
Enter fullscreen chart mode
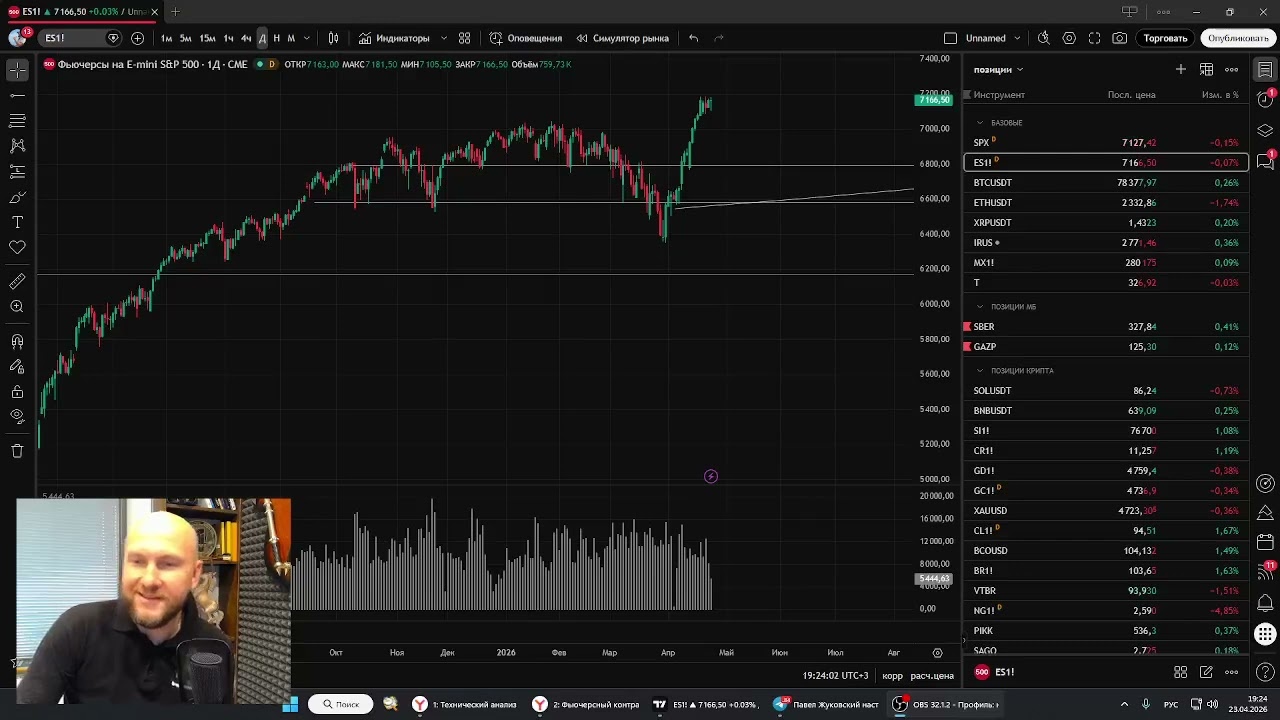click(1094, 38)
